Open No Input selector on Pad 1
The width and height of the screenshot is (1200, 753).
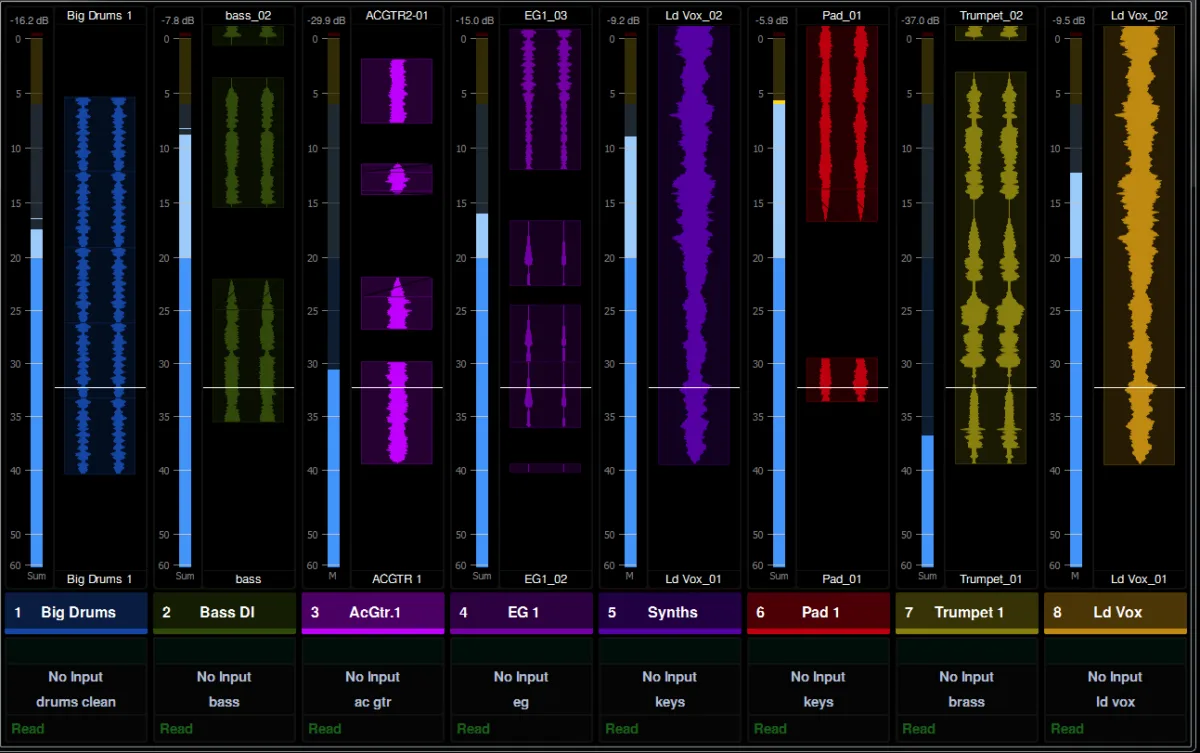818,677
